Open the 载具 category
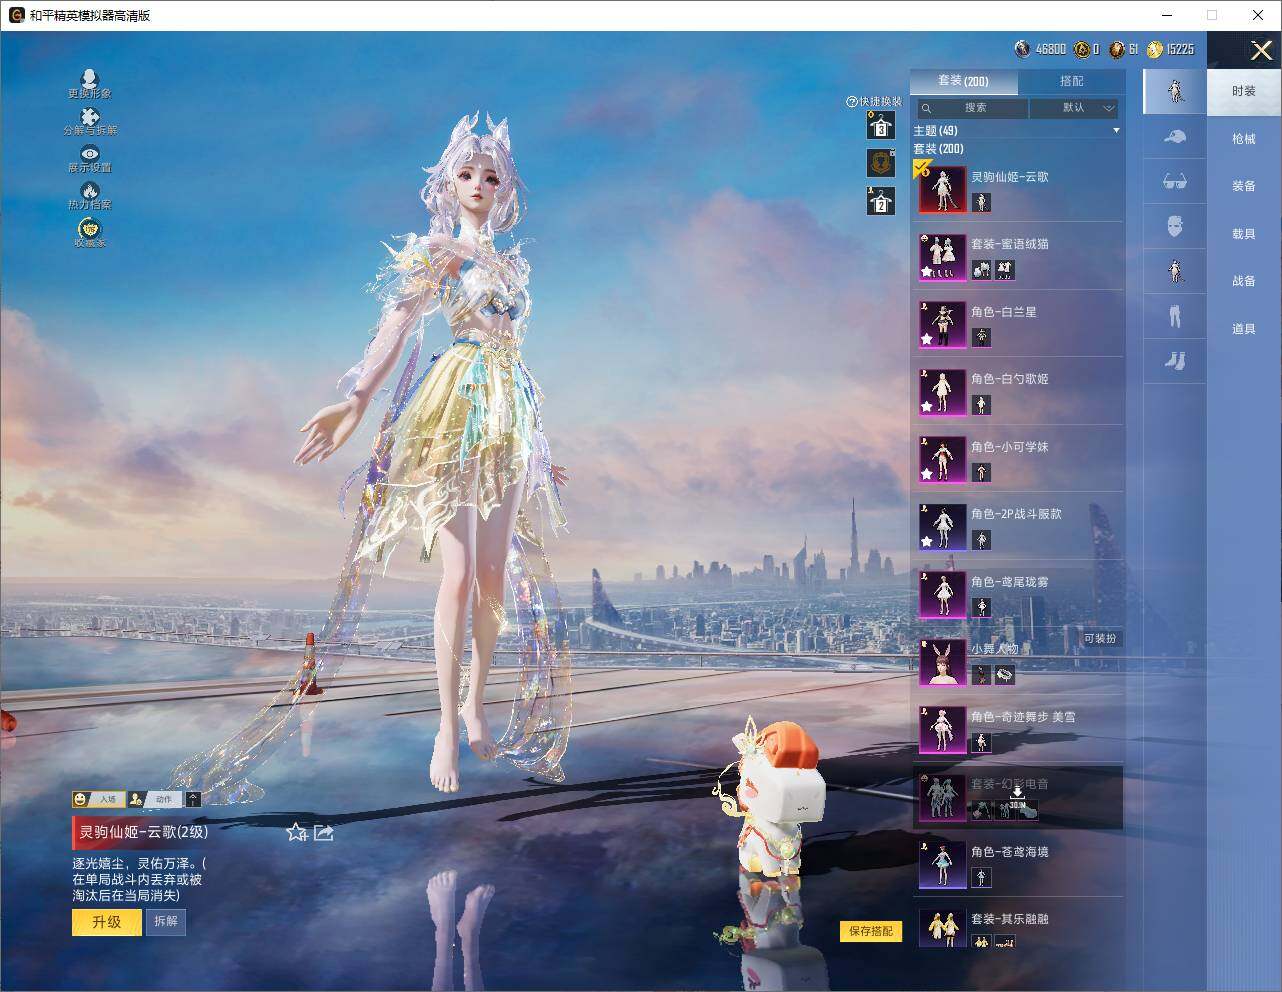This screenshot has width=1282, height=992. (x=1244, y=234)
